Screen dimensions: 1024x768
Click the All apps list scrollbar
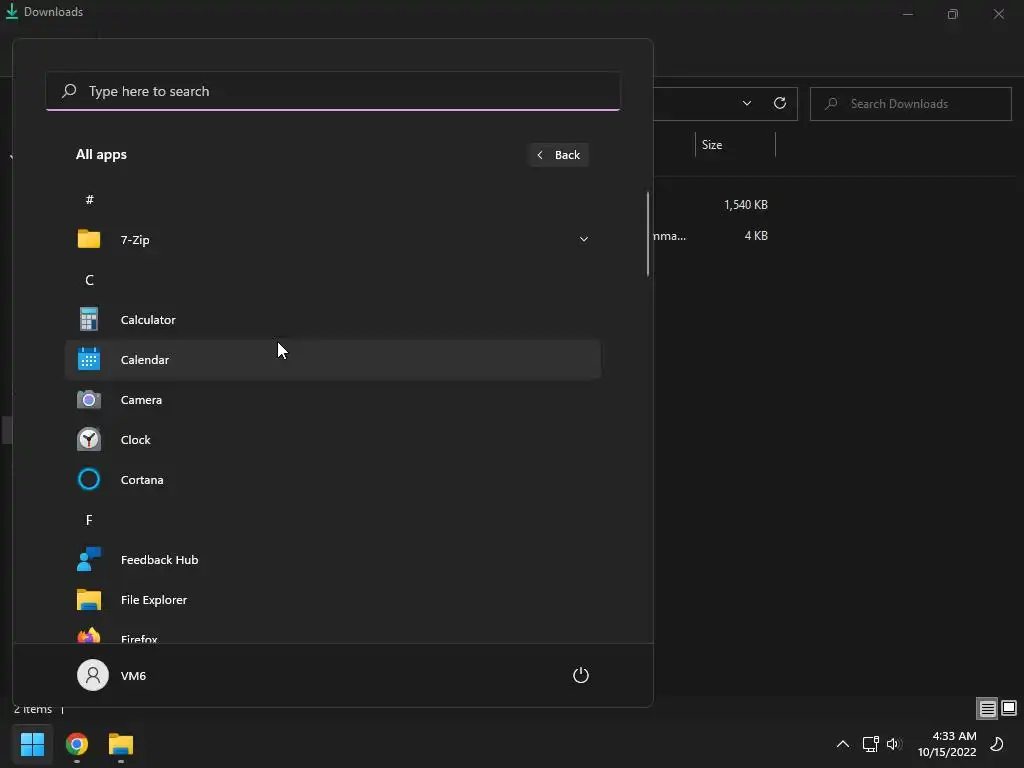648,234
